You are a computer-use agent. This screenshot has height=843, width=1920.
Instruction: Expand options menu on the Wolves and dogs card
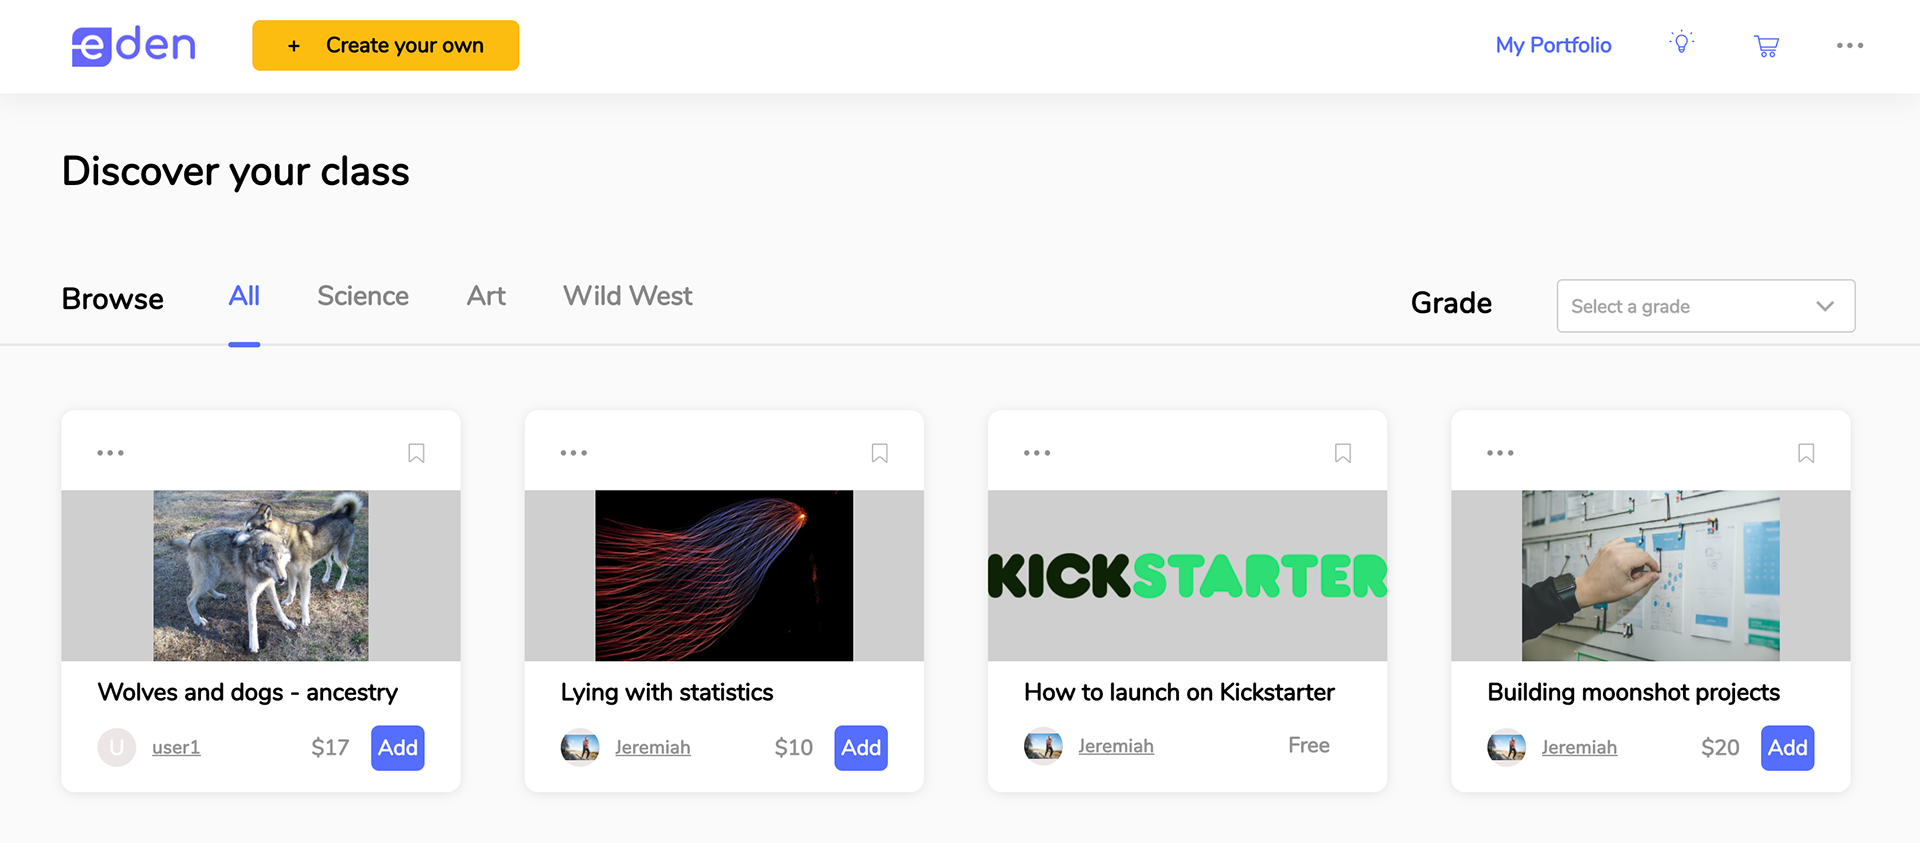tap(110, 453)
